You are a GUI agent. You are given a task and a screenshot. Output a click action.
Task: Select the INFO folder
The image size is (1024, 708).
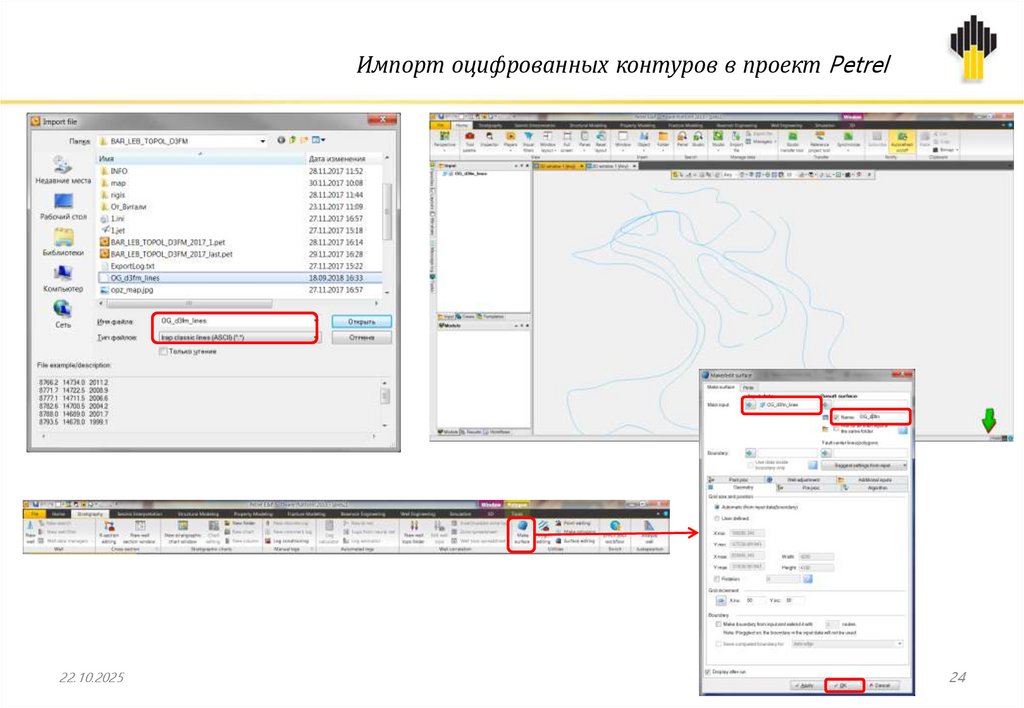coord(119,171)
